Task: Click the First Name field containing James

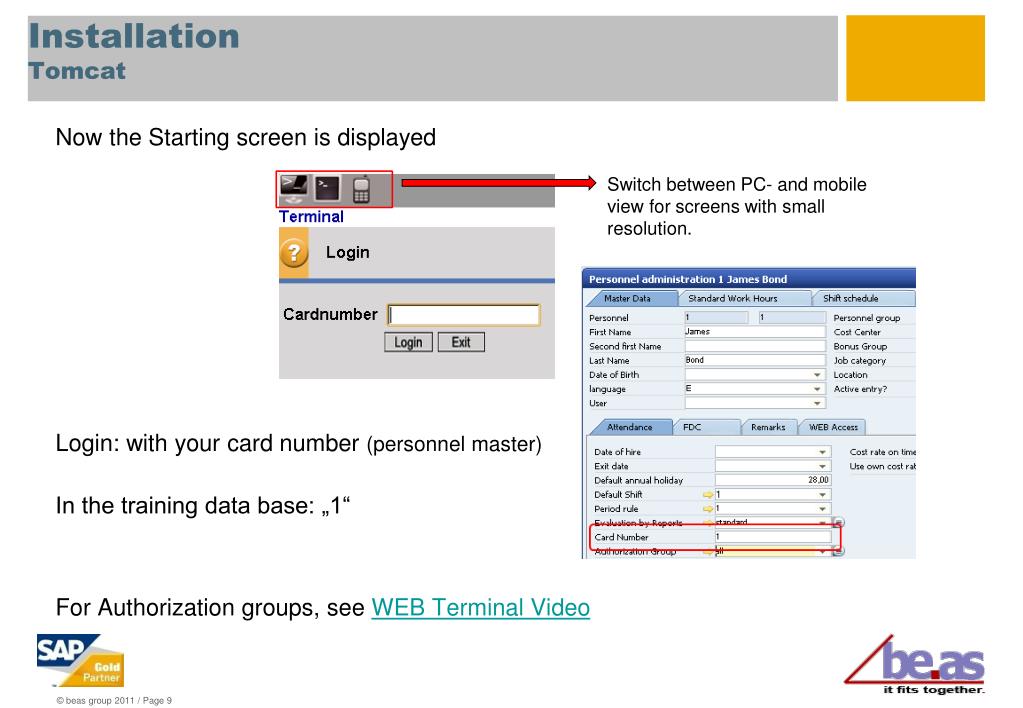Action: tap(755, 331)
